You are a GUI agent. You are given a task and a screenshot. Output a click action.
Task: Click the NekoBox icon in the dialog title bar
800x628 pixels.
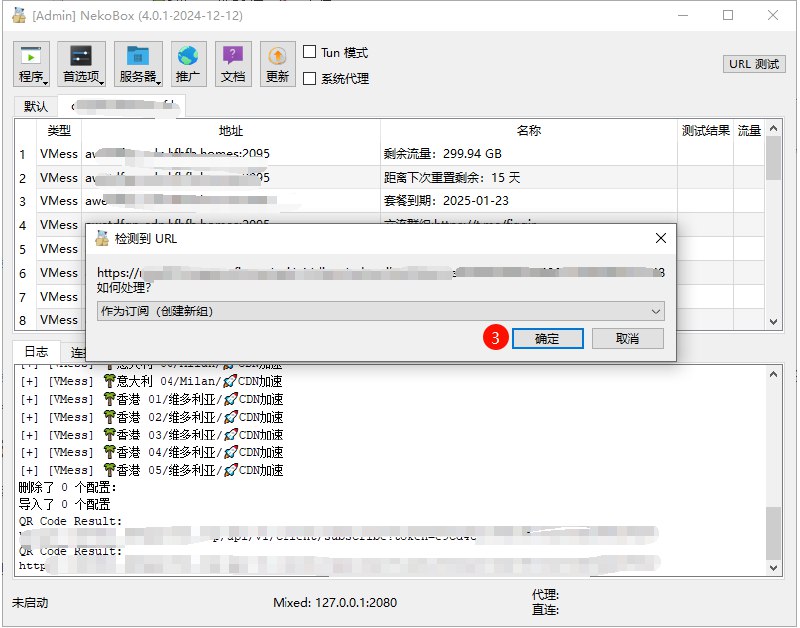pyautogui.click(x=101, y=238)
